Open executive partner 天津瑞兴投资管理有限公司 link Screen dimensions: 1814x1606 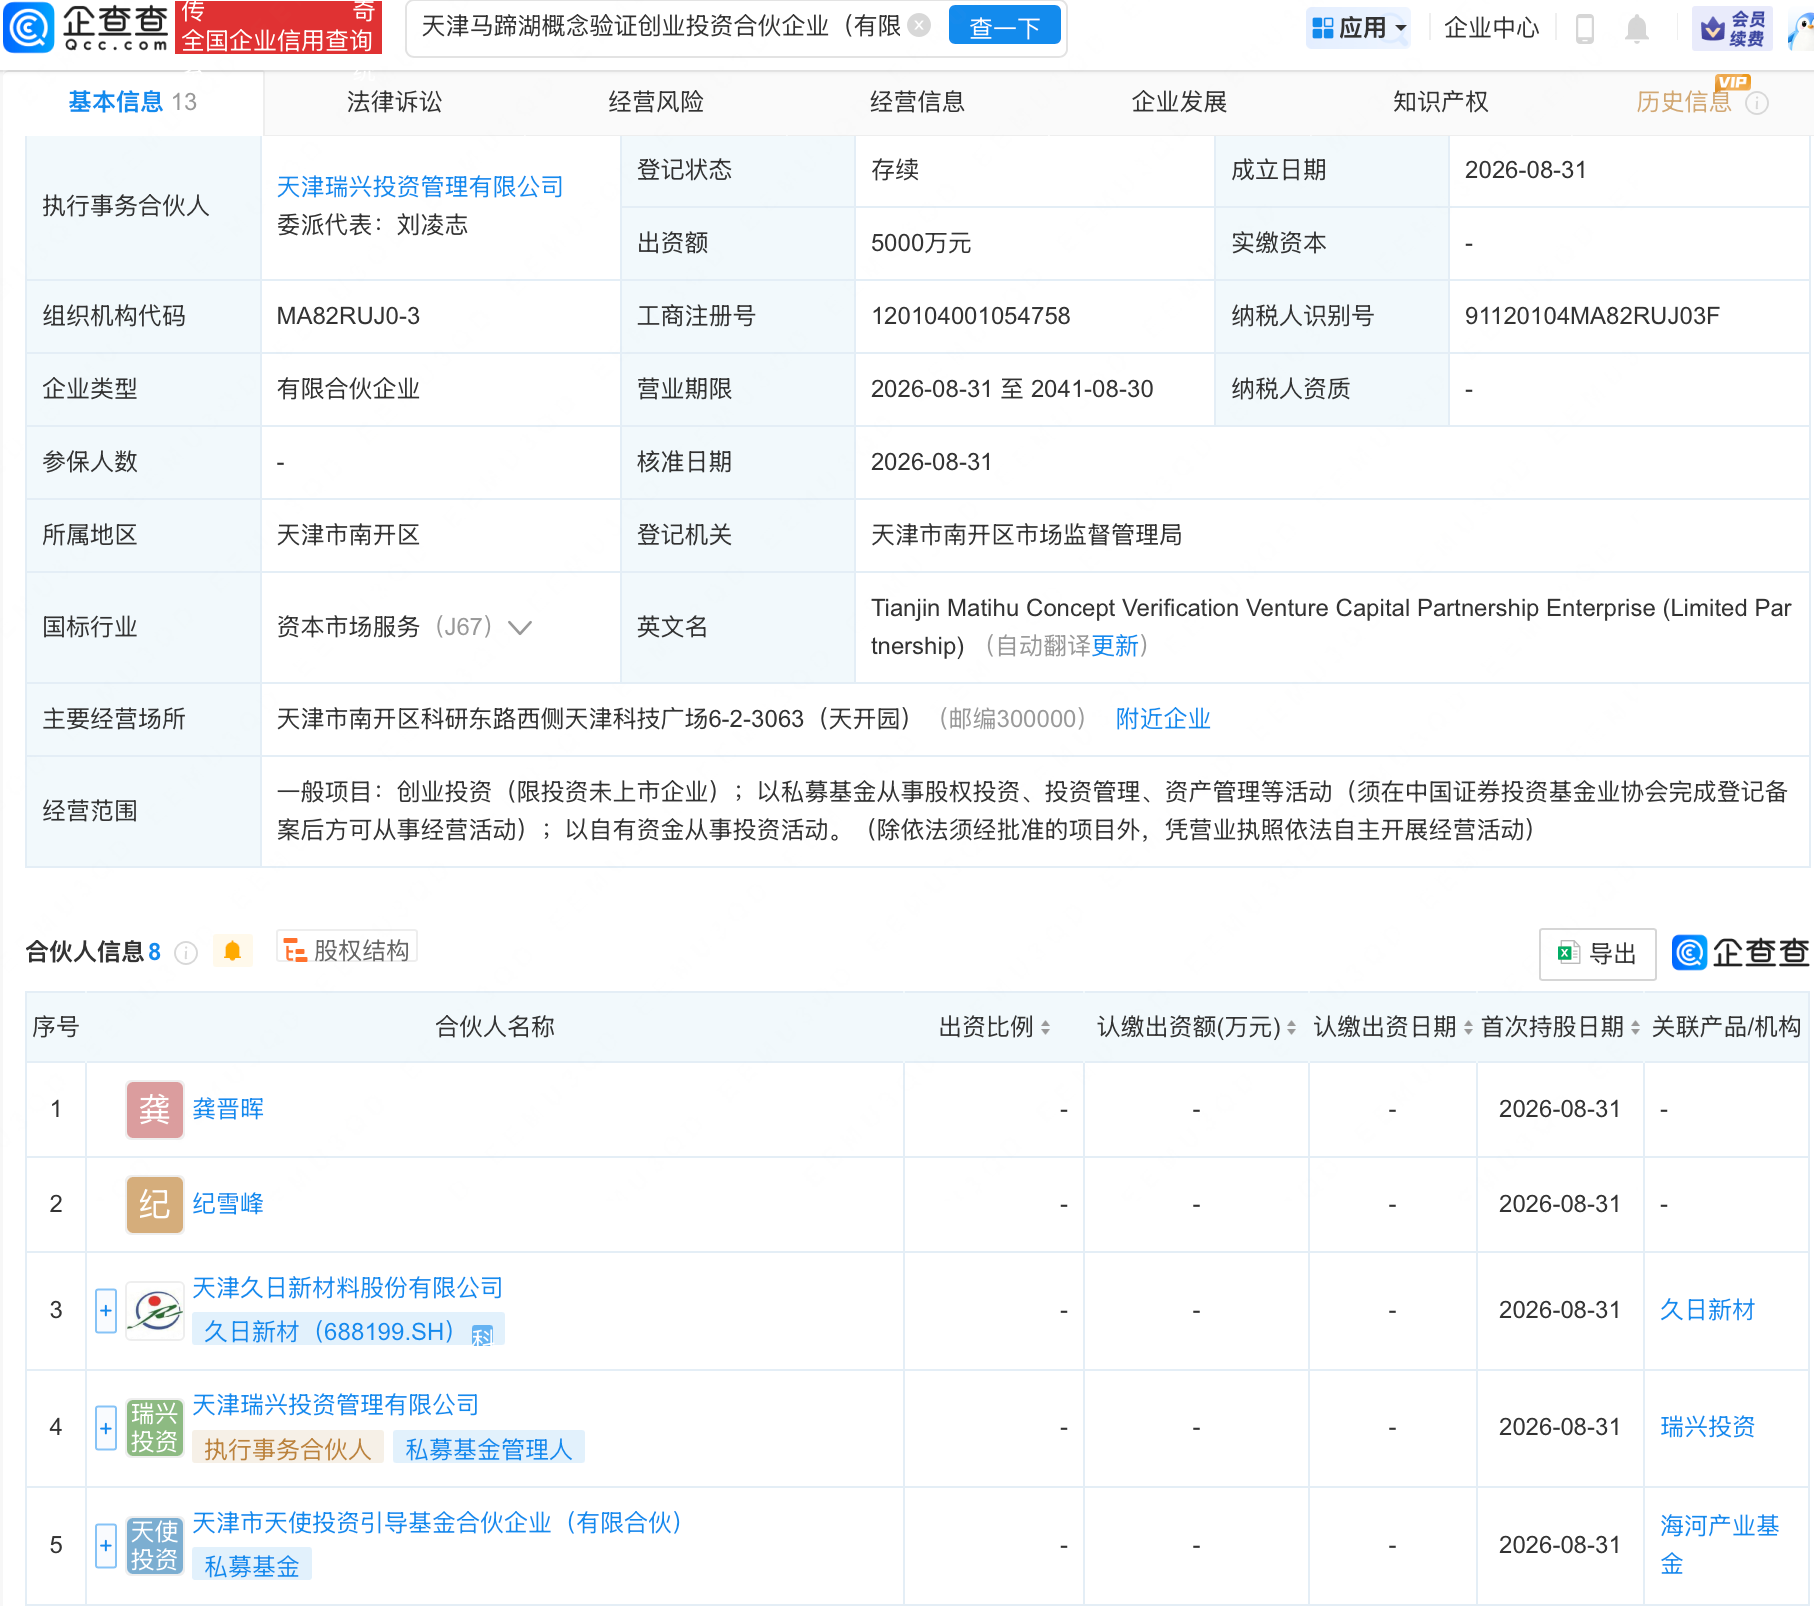pos(420,187)
